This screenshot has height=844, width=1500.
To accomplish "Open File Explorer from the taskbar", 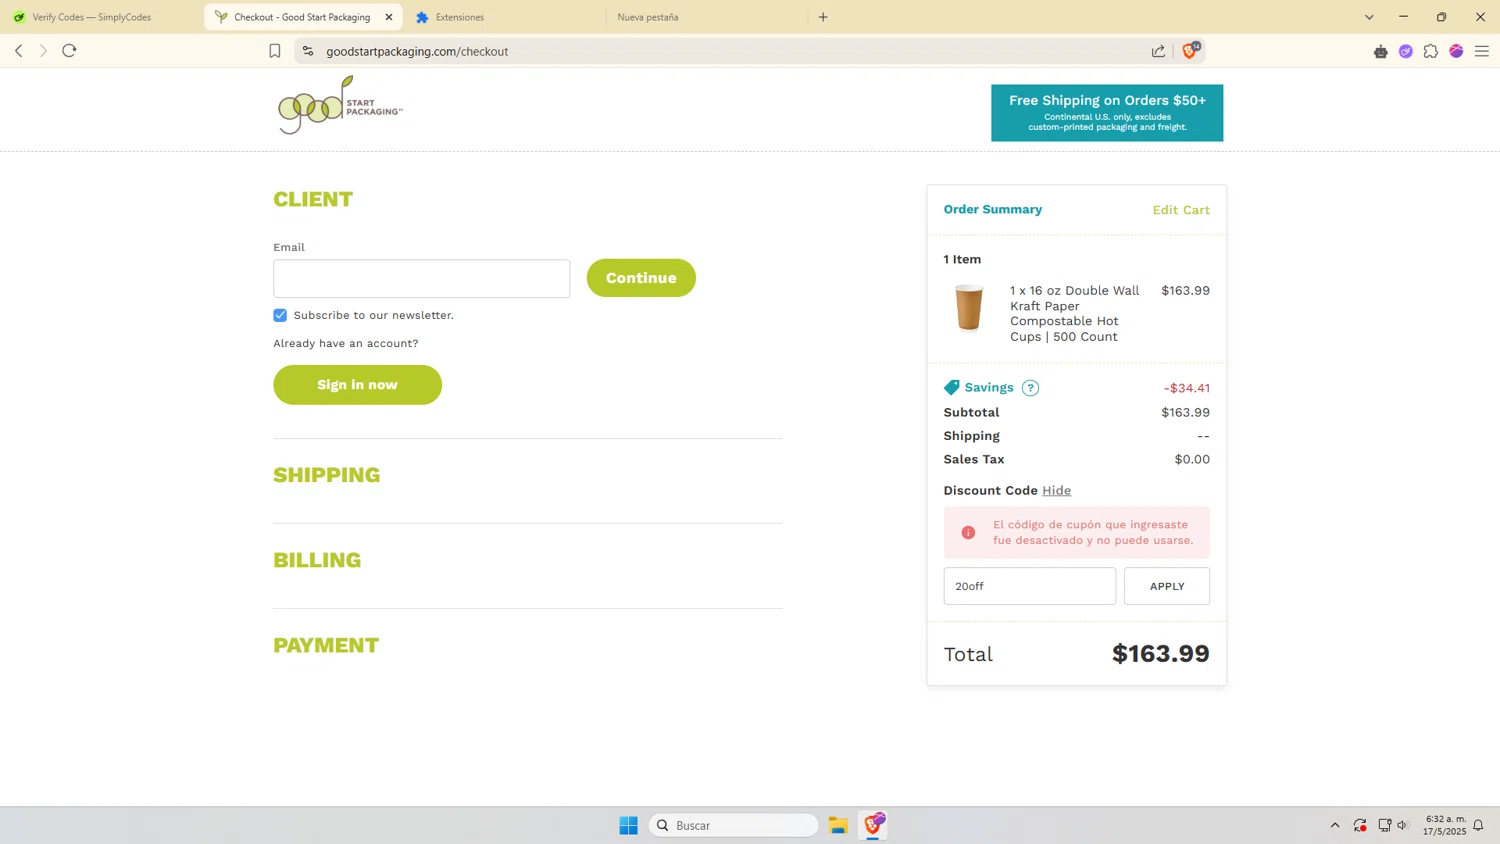I will coord(838,825).
